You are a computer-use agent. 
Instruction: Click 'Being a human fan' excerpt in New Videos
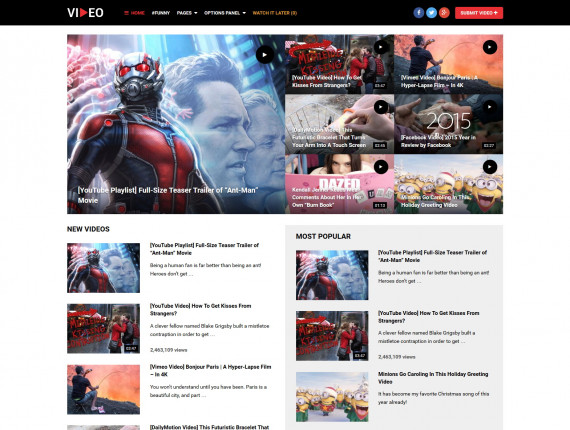[x=205, y=270]
